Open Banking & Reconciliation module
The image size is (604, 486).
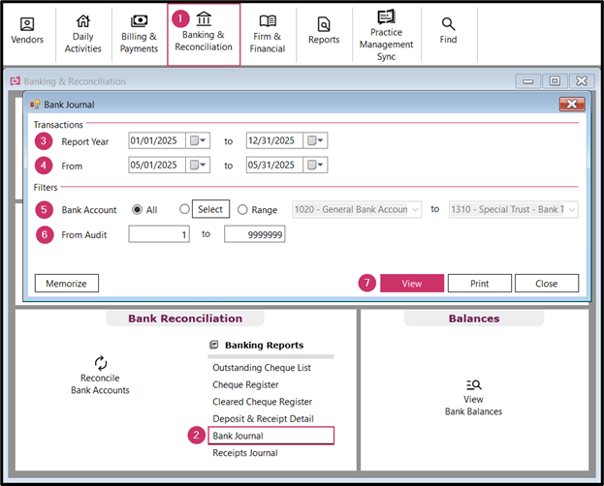tap(203, 34)
